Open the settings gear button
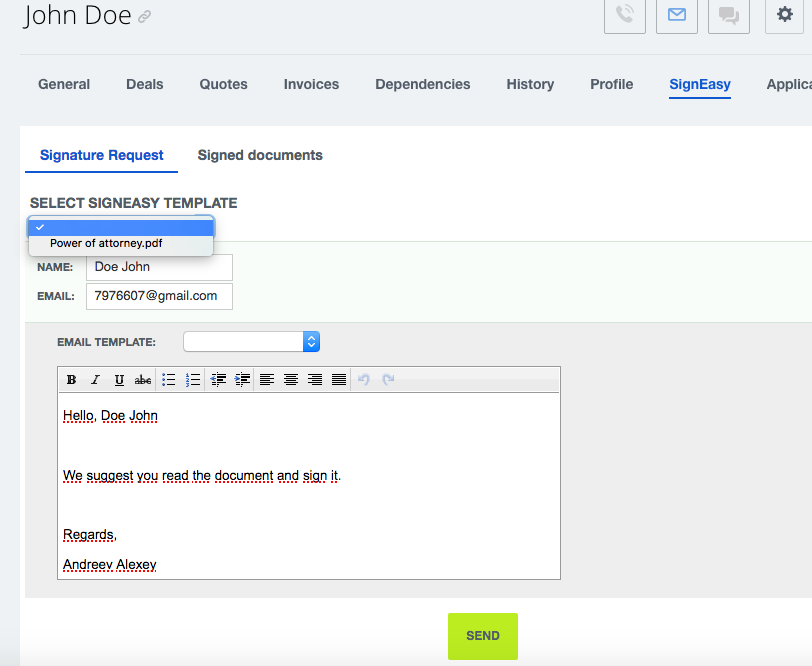The height and width of the screenshot is (666, 812). [x=785, y=15]
